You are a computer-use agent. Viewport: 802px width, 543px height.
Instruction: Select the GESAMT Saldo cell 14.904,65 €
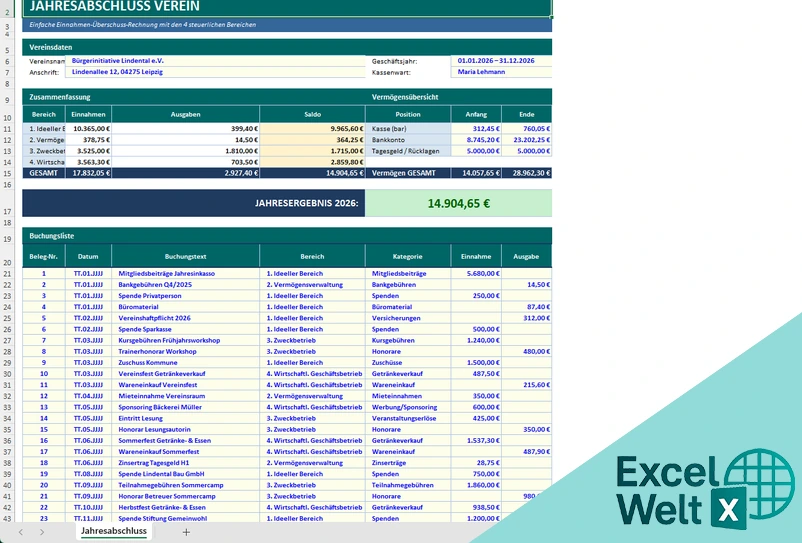pyautogui.click(x=313, y=173)
